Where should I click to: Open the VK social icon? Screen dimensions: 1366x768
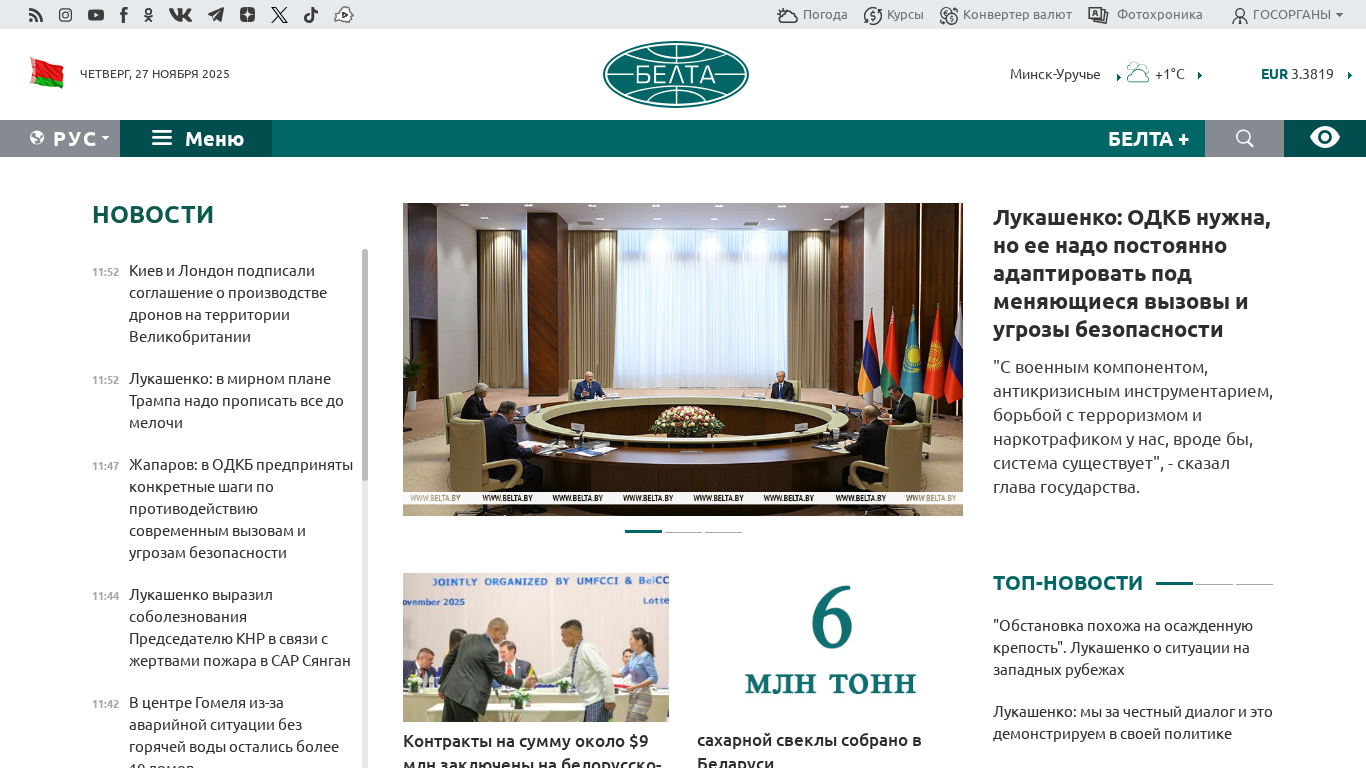(x=181, y=15)
